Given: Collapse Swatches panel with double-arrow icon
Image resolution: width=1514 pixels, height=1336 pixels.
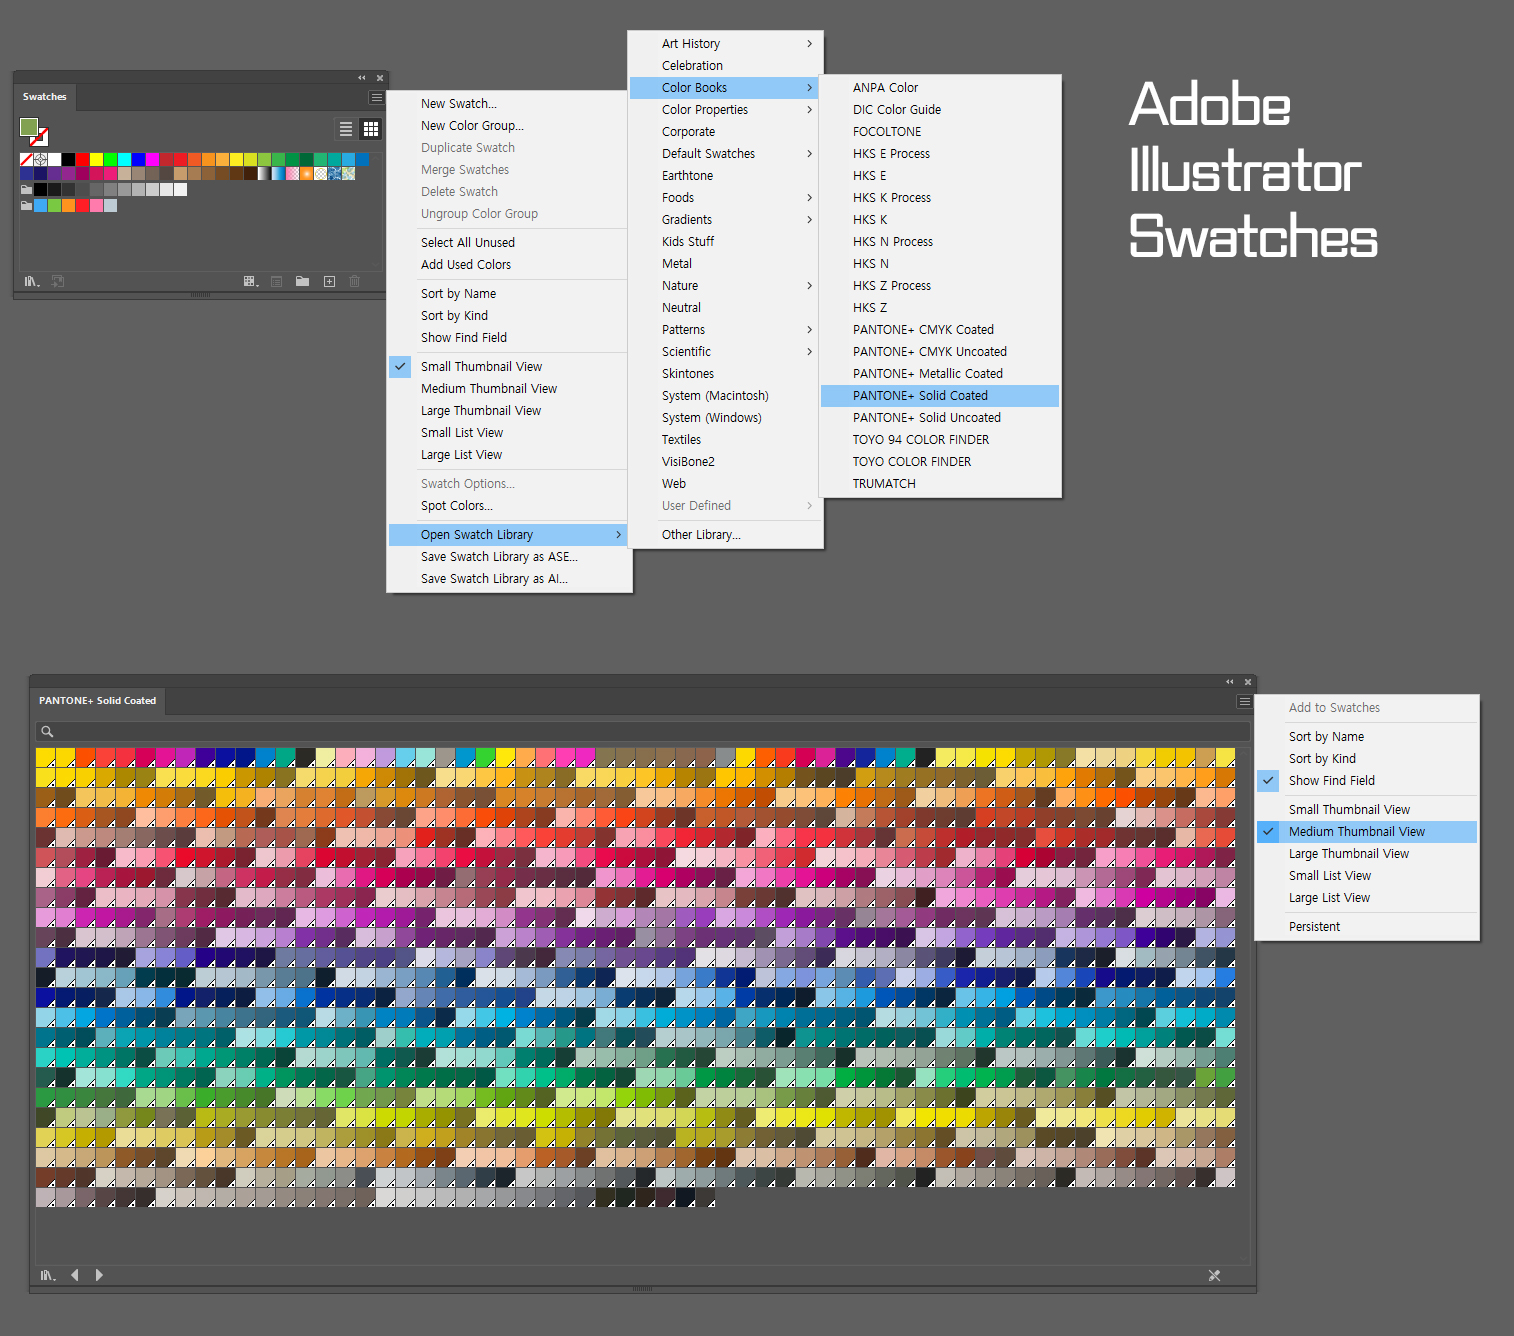Looking at the screenshot, I should [361, 77].
